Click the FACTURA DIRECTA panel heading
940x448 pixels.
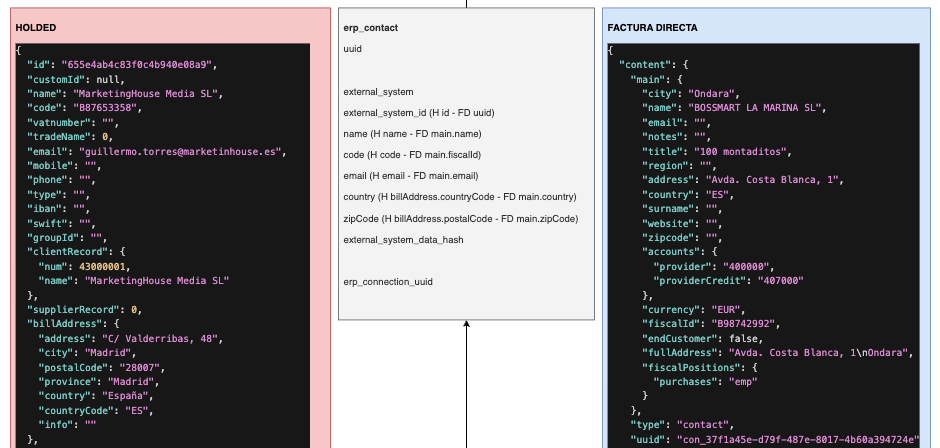pos(652,28)
